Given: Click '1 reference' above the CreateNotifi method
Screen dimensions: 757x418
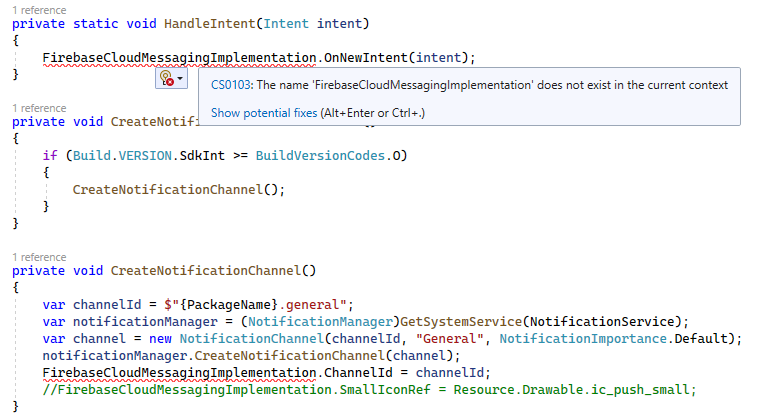Looking at the screenshot, I should pos(39,108).
